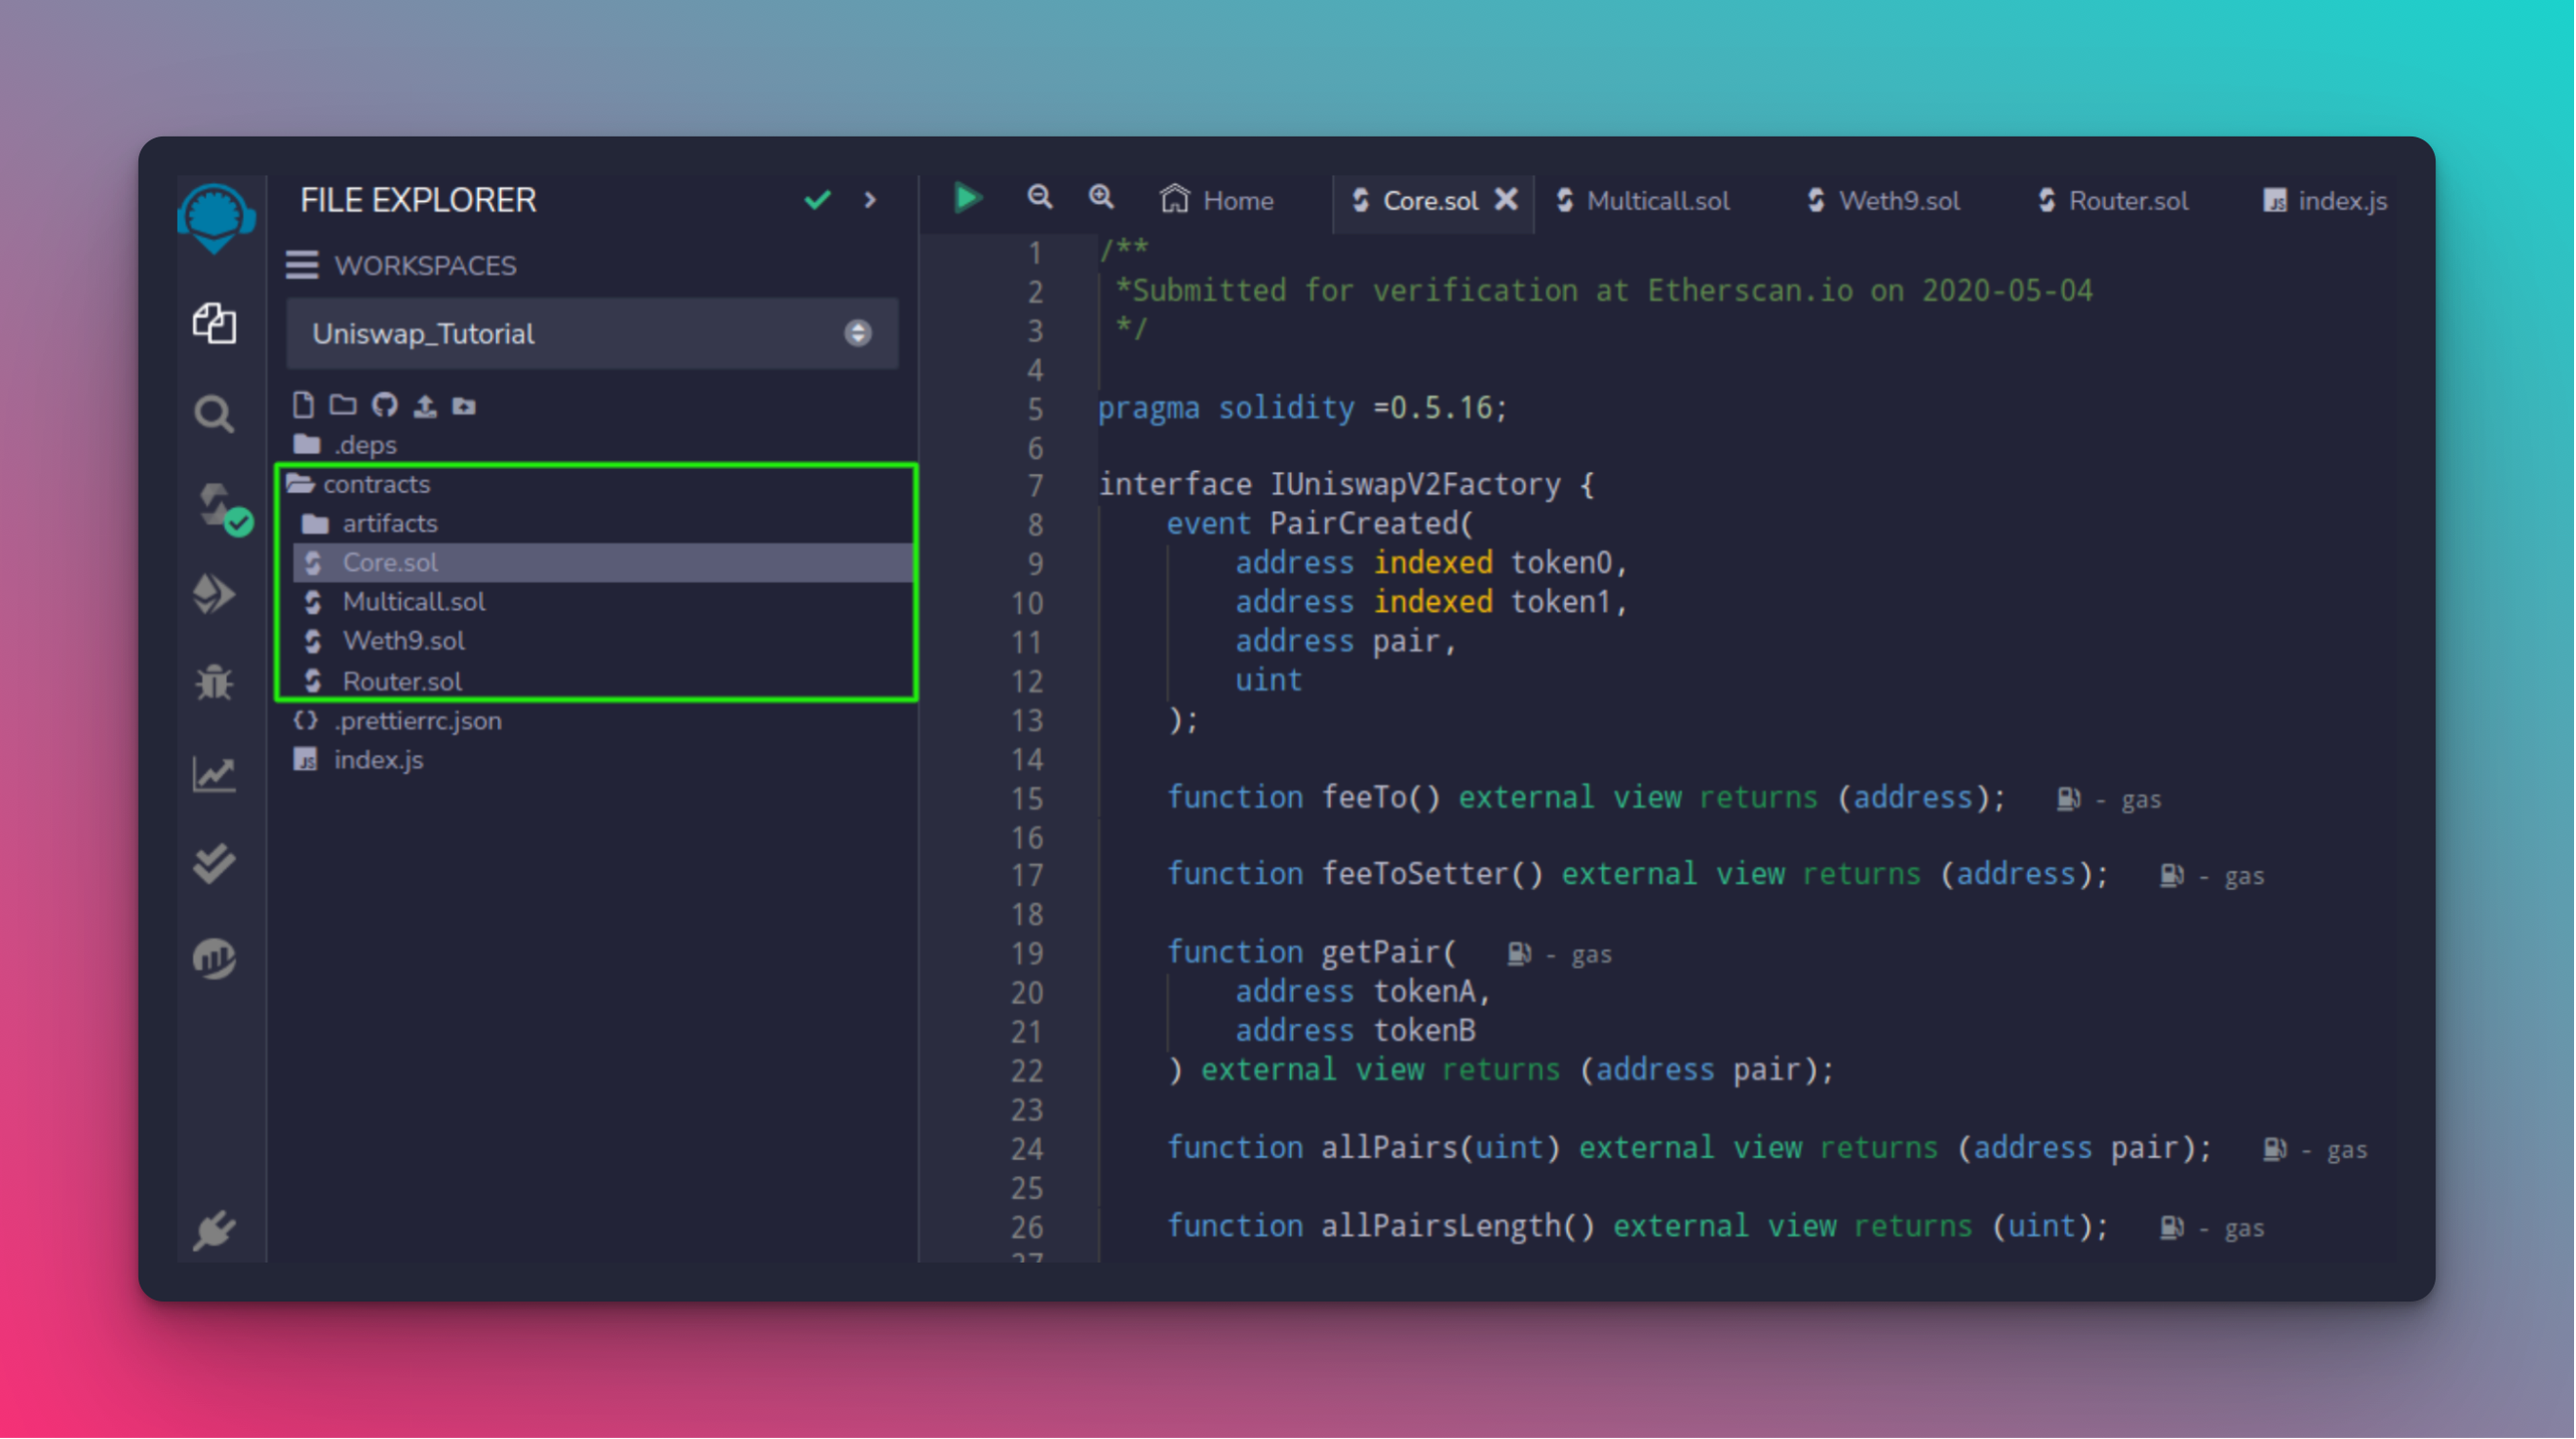Open the File Explorer sidebar icon

214,323
